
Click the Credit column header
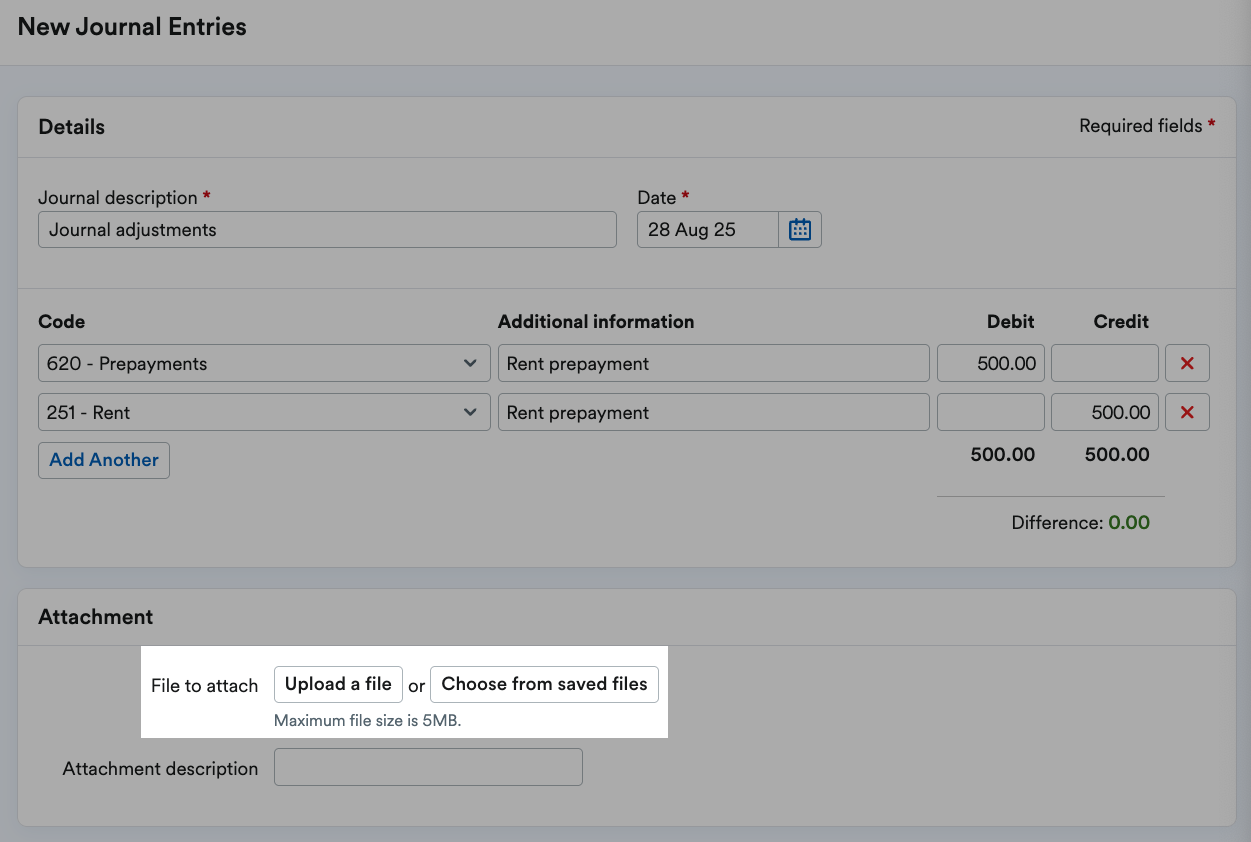pos(1121,322)
